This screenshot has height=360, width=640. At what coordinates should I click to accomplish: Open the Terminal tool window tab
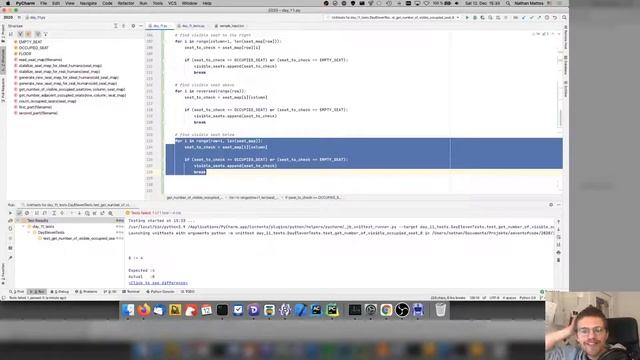[131, 292]
